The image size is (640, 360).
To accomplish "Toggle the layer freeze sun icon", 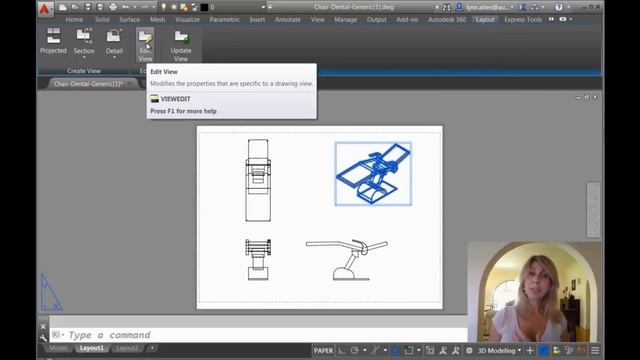I will coord(174,7).
